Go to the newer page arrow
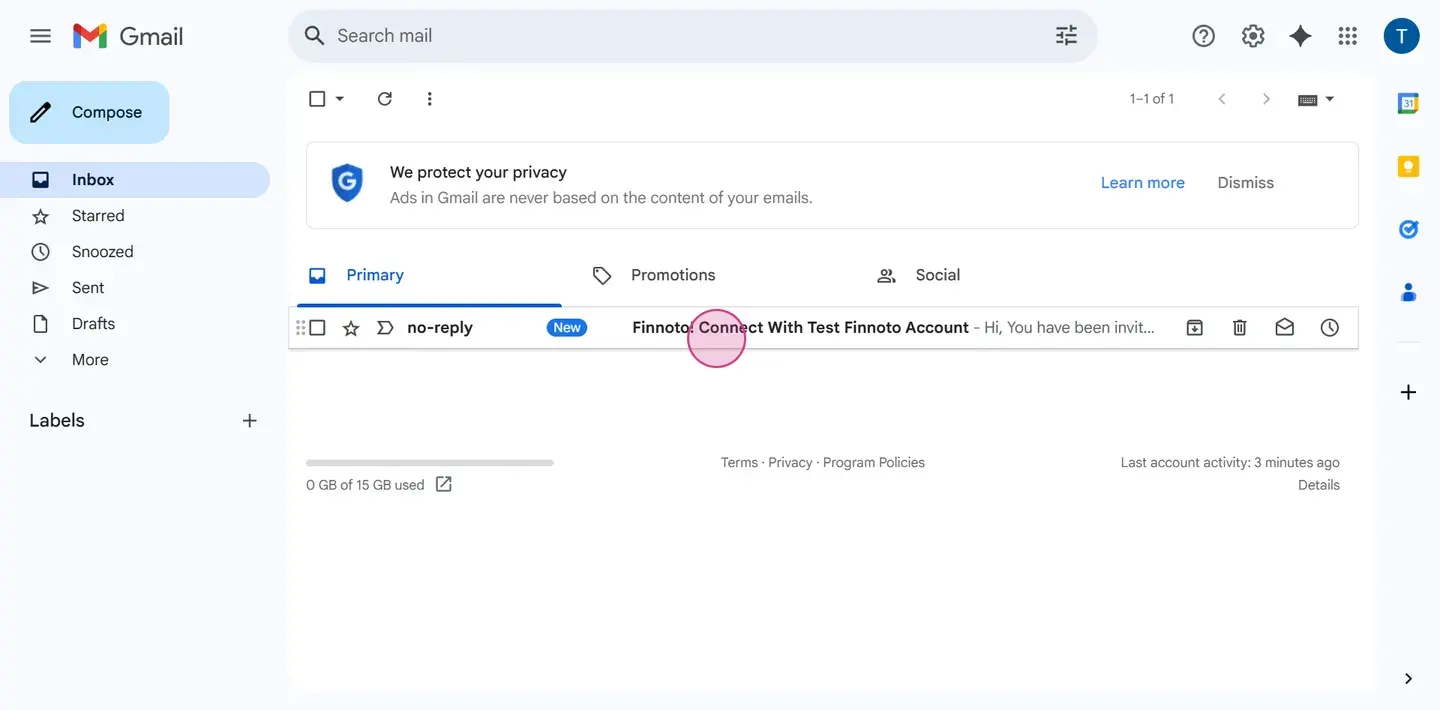Screen dimensions: 1440x710 (1221, 99)
